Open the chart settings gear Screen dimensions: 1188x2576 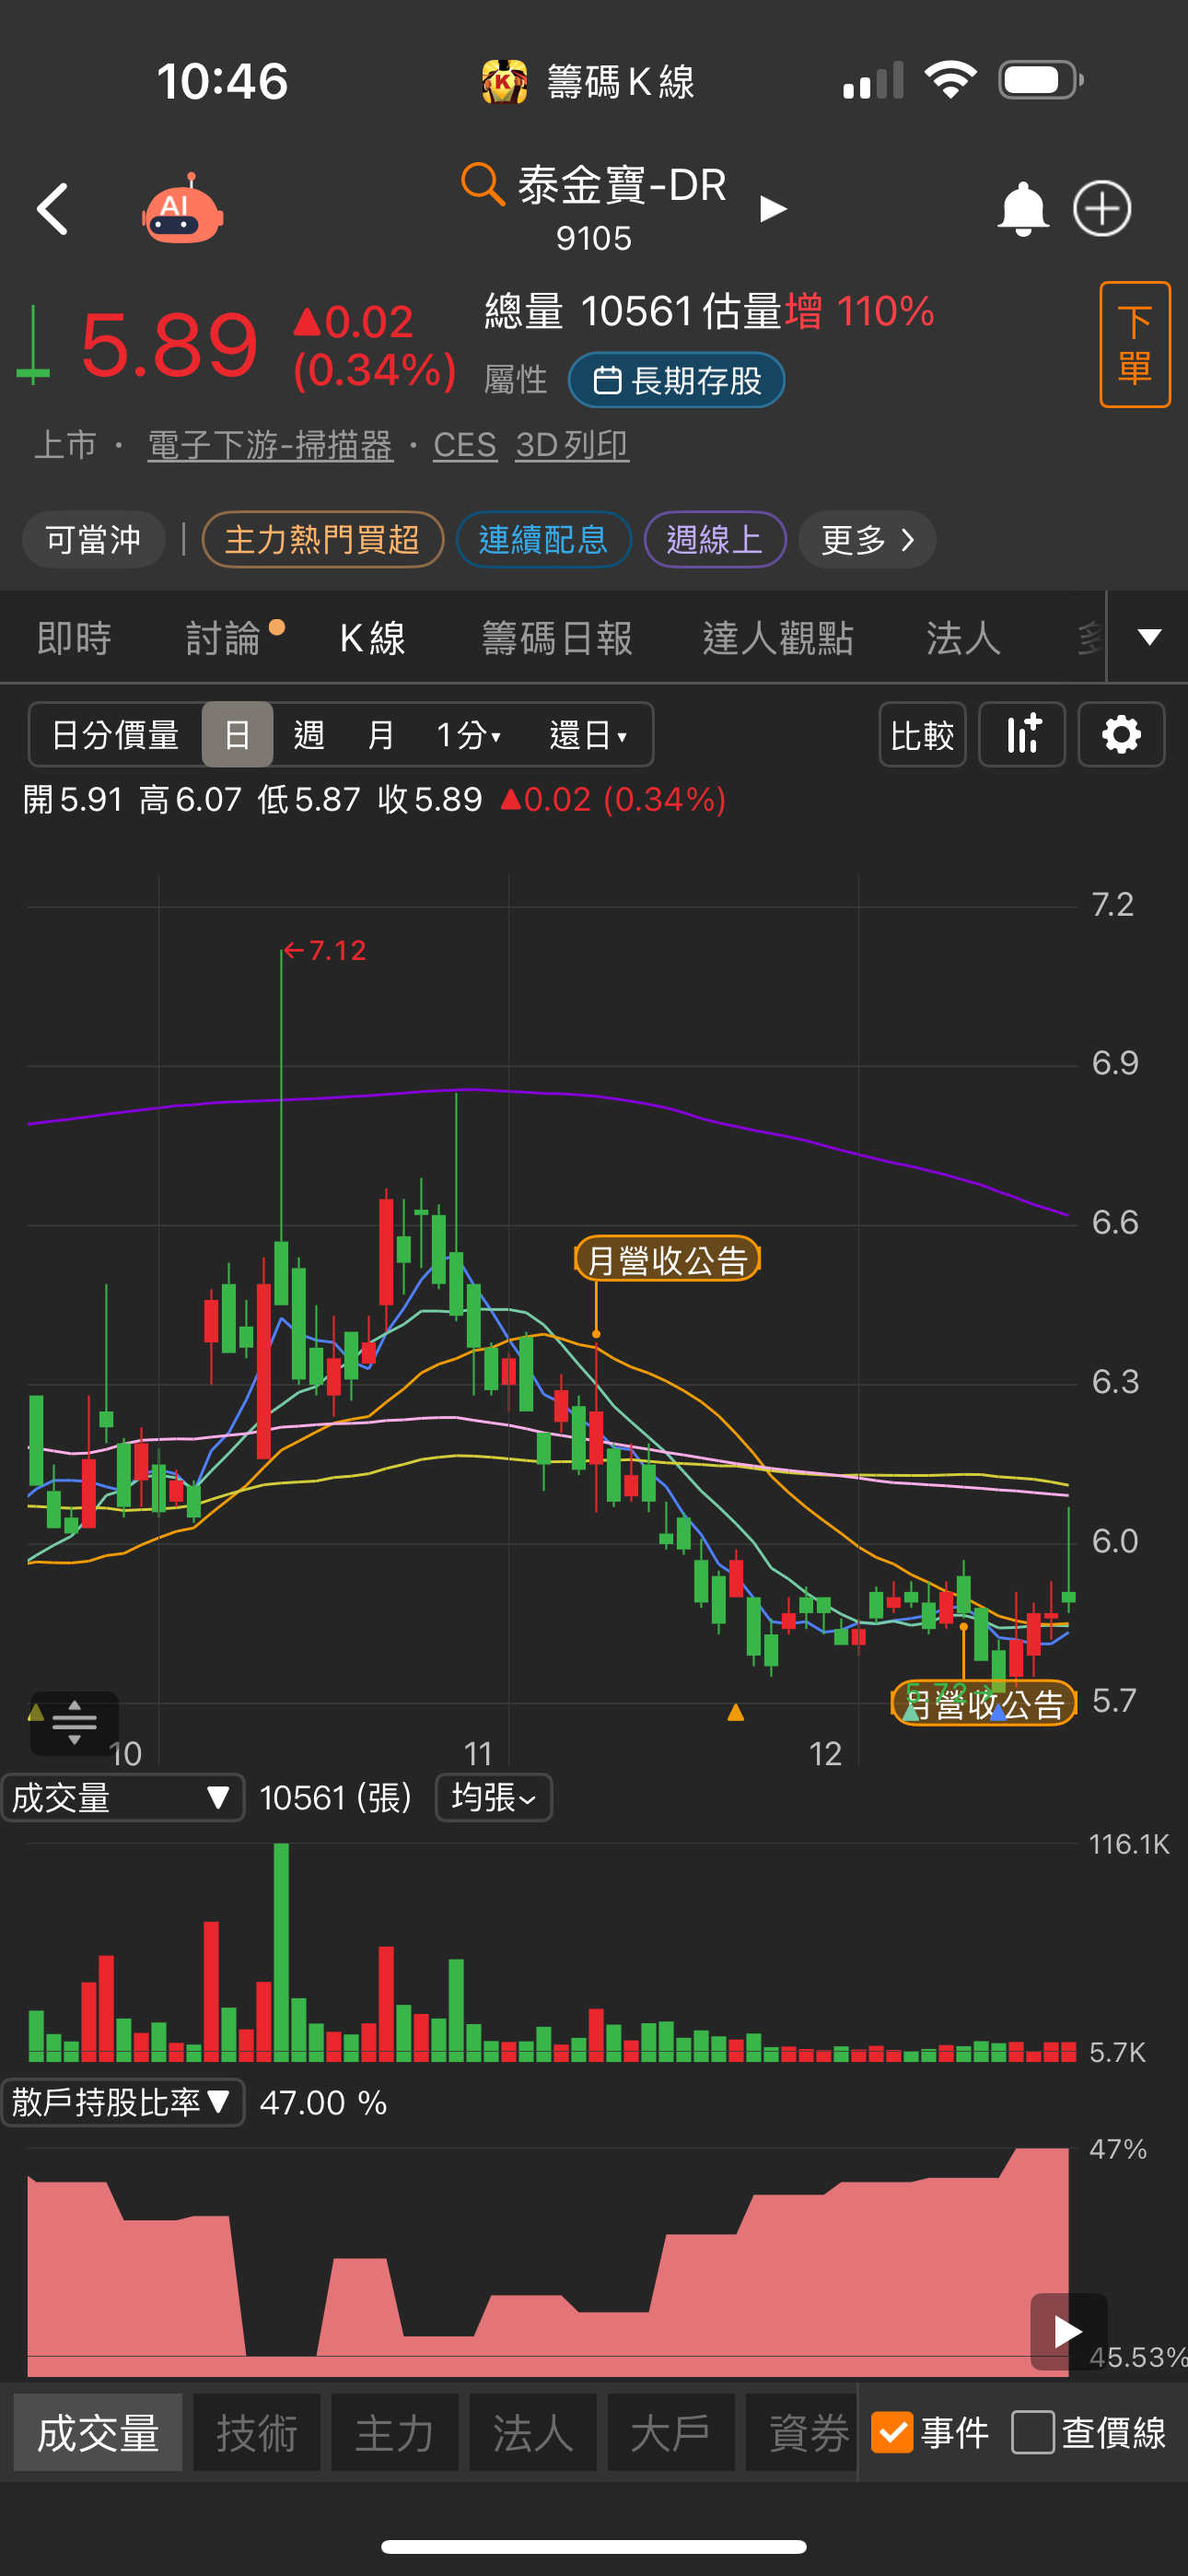(x=1121, y=735)
